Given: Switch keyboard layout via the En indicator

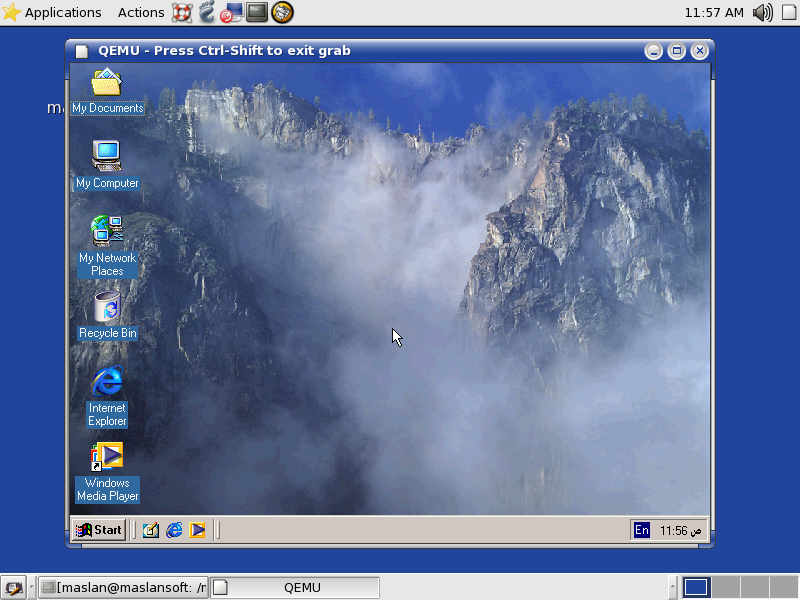Looking at the screenshot, I should coord(641,530).
